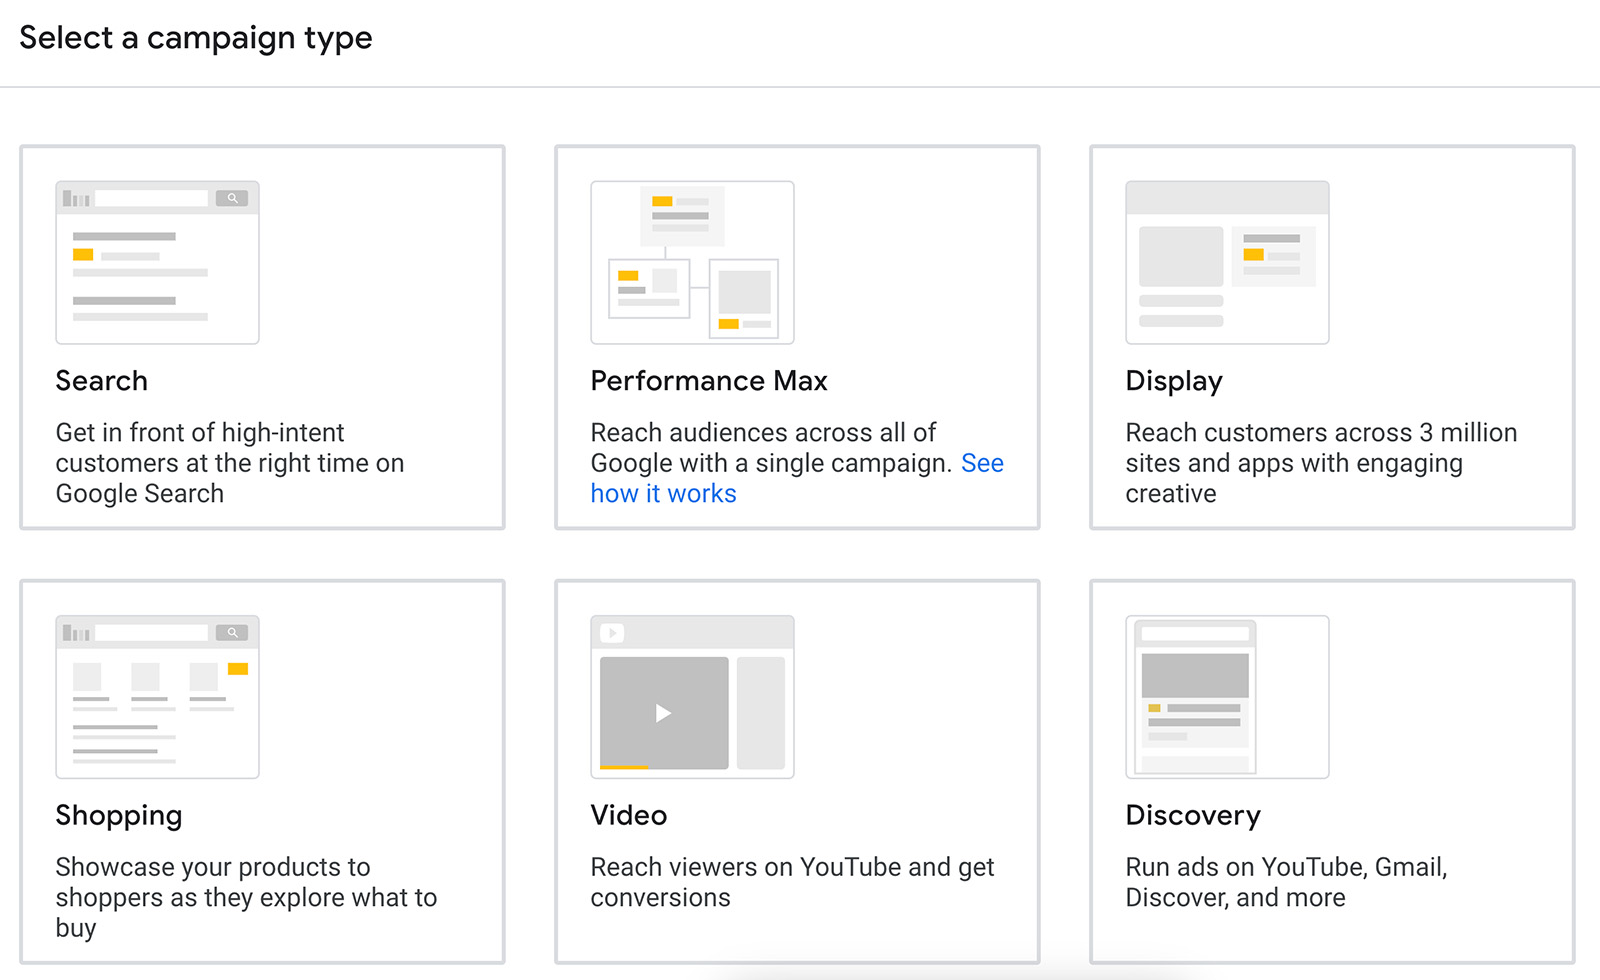Select the Performance Max illustration icon

click(692, 262)
